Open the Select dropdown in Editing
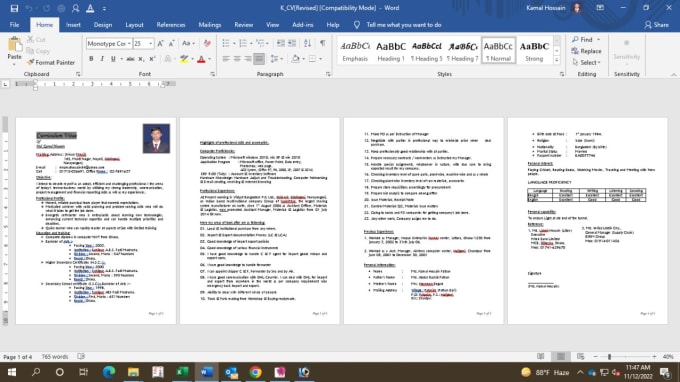 pyautogui.click(x=587, y=62)
